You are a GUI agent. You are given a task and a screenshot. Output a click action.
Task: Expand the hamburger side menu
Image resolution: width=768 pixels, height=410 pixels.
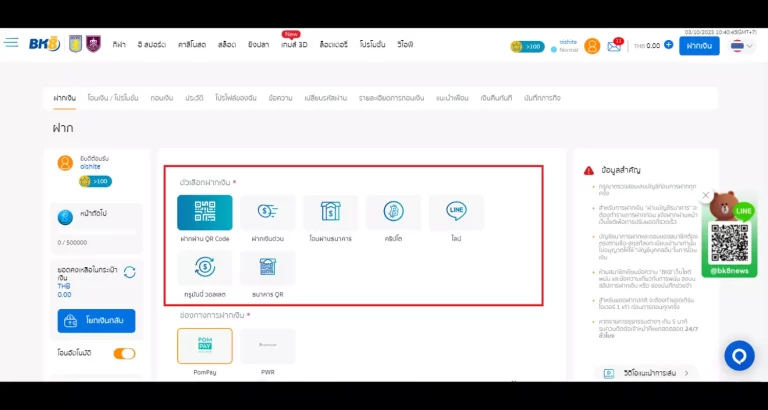[x=11, y=43]
